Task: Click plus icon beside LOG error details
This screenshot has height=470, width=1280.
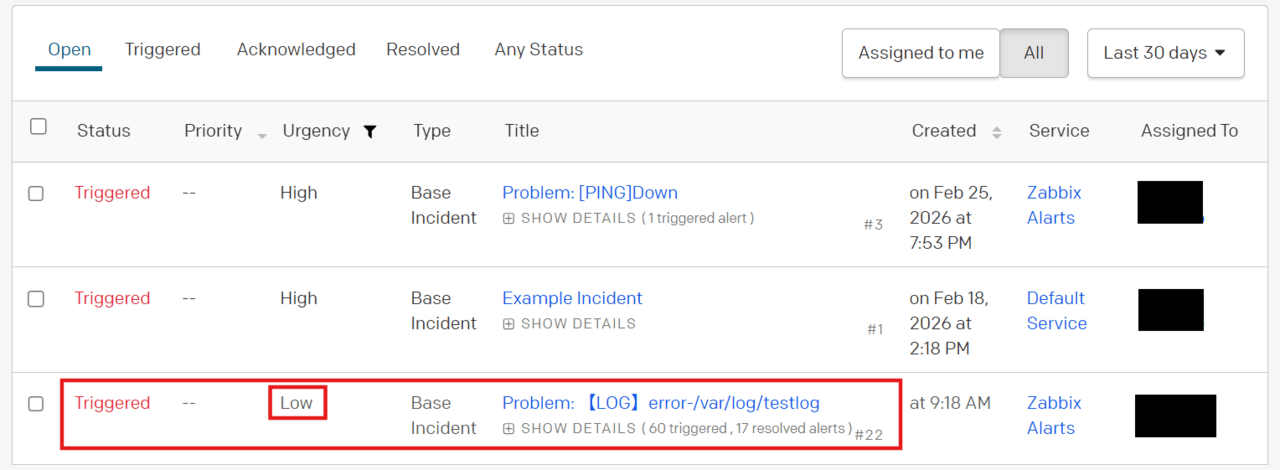Action: click(509, 429)
